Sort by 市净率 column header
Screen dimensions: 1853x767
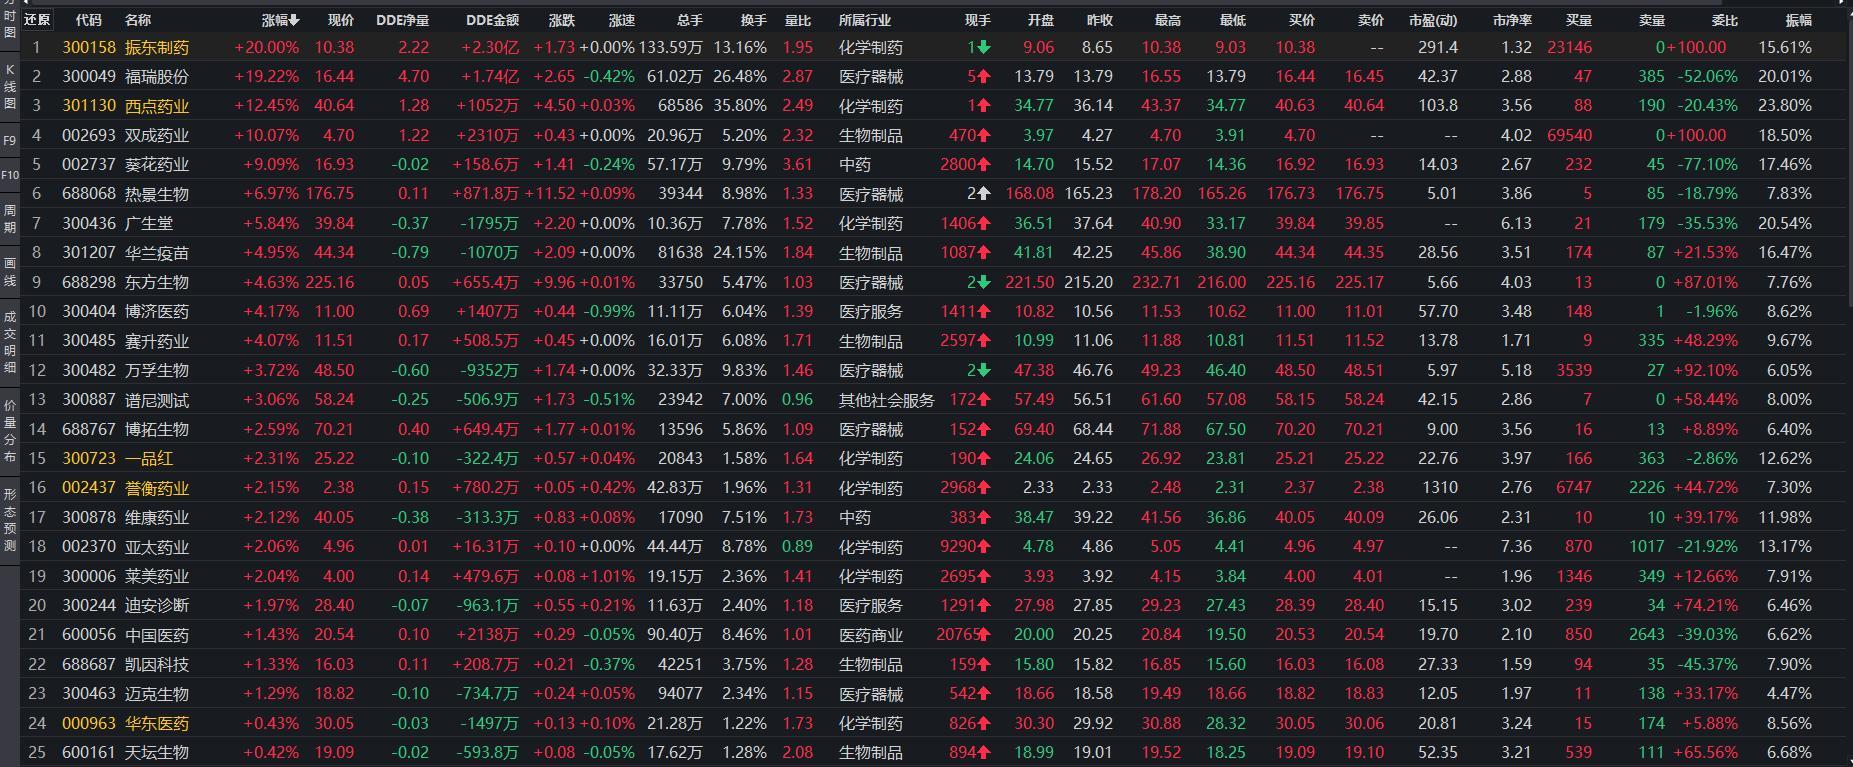1512,20
